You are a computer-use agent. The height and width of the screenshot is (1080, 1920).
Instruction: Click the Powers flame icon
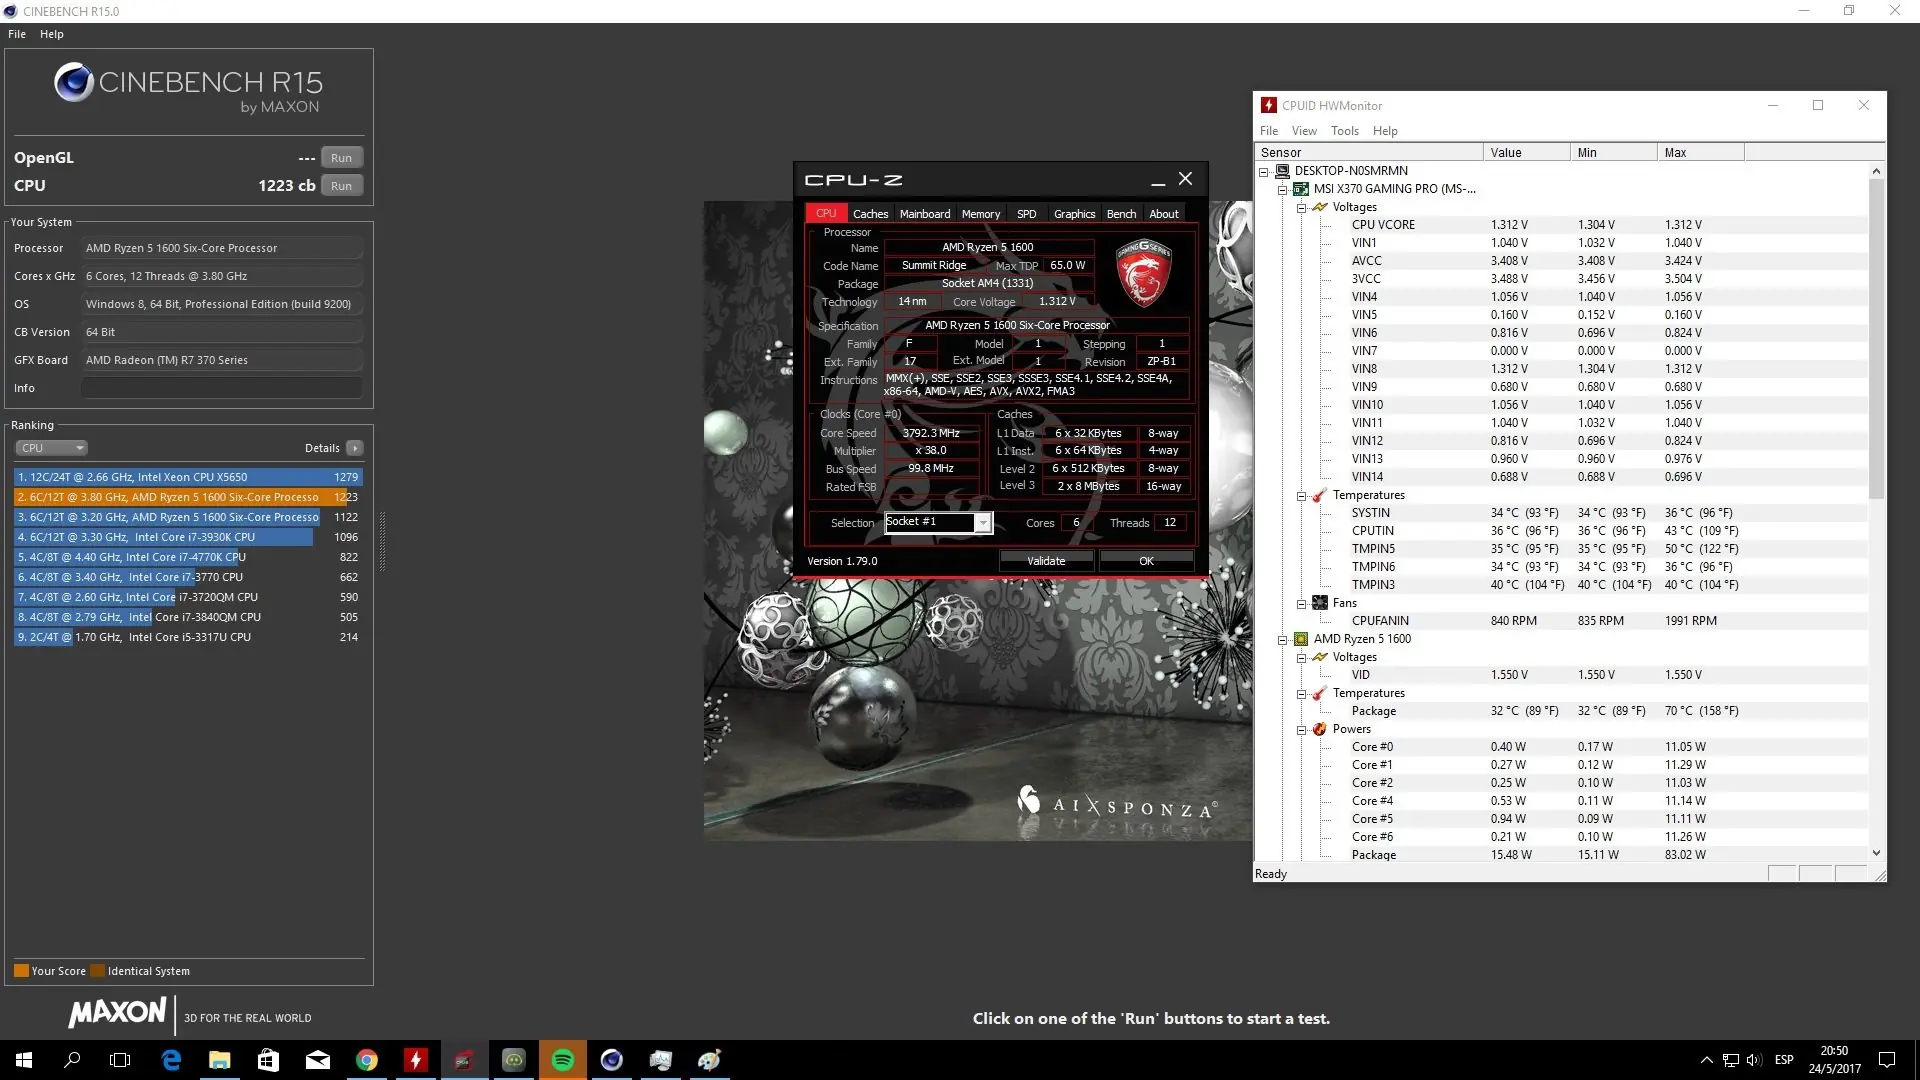point(1320,729)
